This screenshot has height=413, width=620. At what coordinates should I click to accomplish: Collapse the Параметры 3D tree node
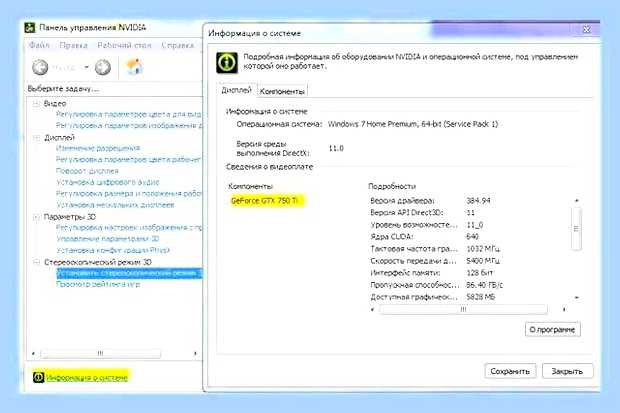click(x=36, y=217)
